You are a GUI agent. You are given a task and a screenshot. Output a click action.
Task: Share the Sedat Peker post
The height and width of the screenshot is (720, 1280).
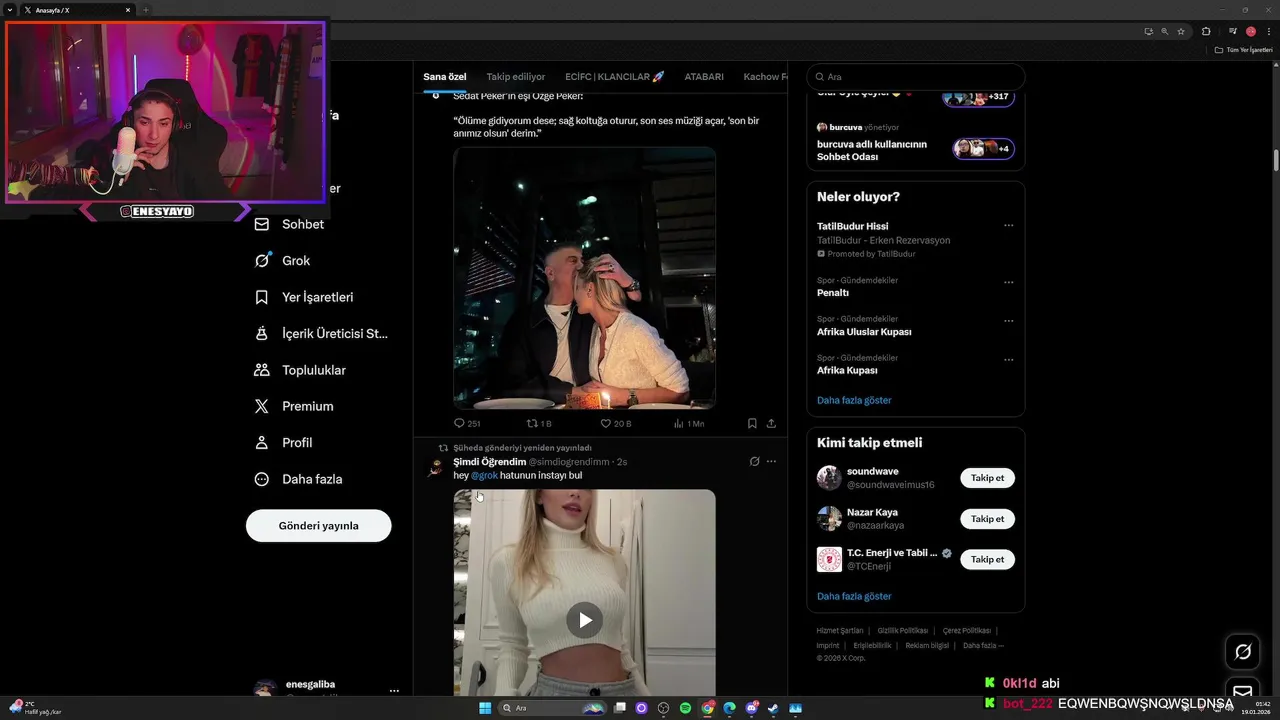pos(771,424)
